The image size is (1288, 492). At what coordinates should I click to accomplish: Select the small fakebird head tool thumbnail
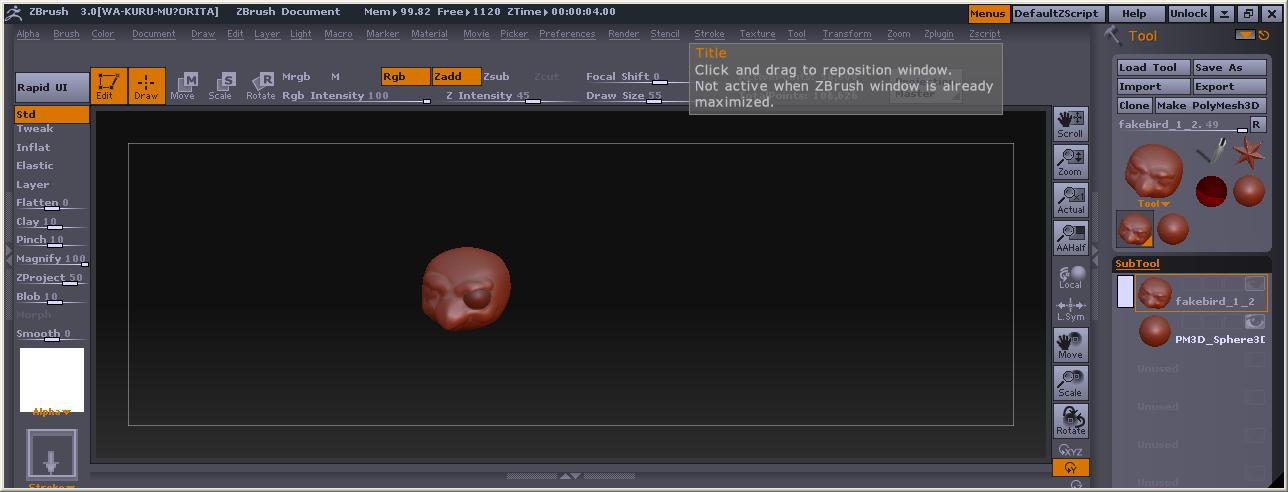(x=1135, y=229)
